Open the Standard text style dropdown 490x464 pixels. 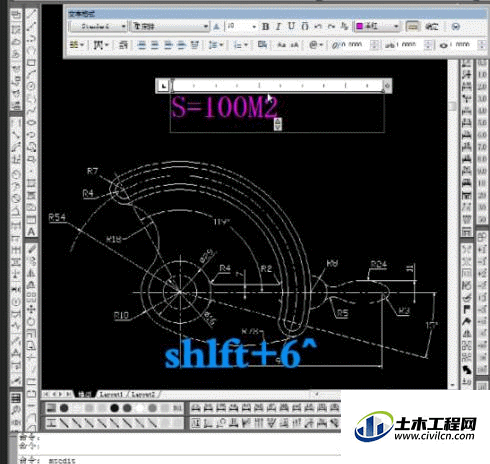pos(98,26)
